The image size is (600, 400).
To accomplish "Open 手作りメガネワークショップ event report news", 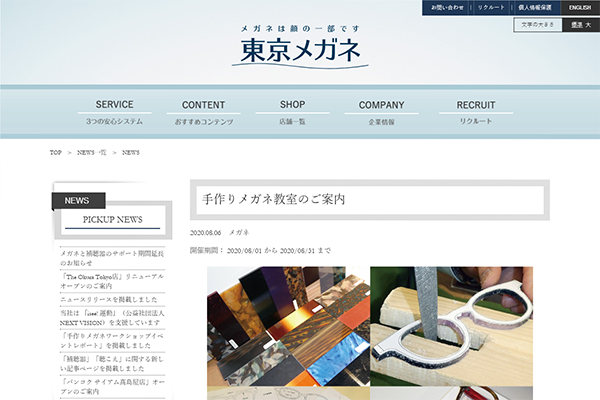I will point(112,341).
